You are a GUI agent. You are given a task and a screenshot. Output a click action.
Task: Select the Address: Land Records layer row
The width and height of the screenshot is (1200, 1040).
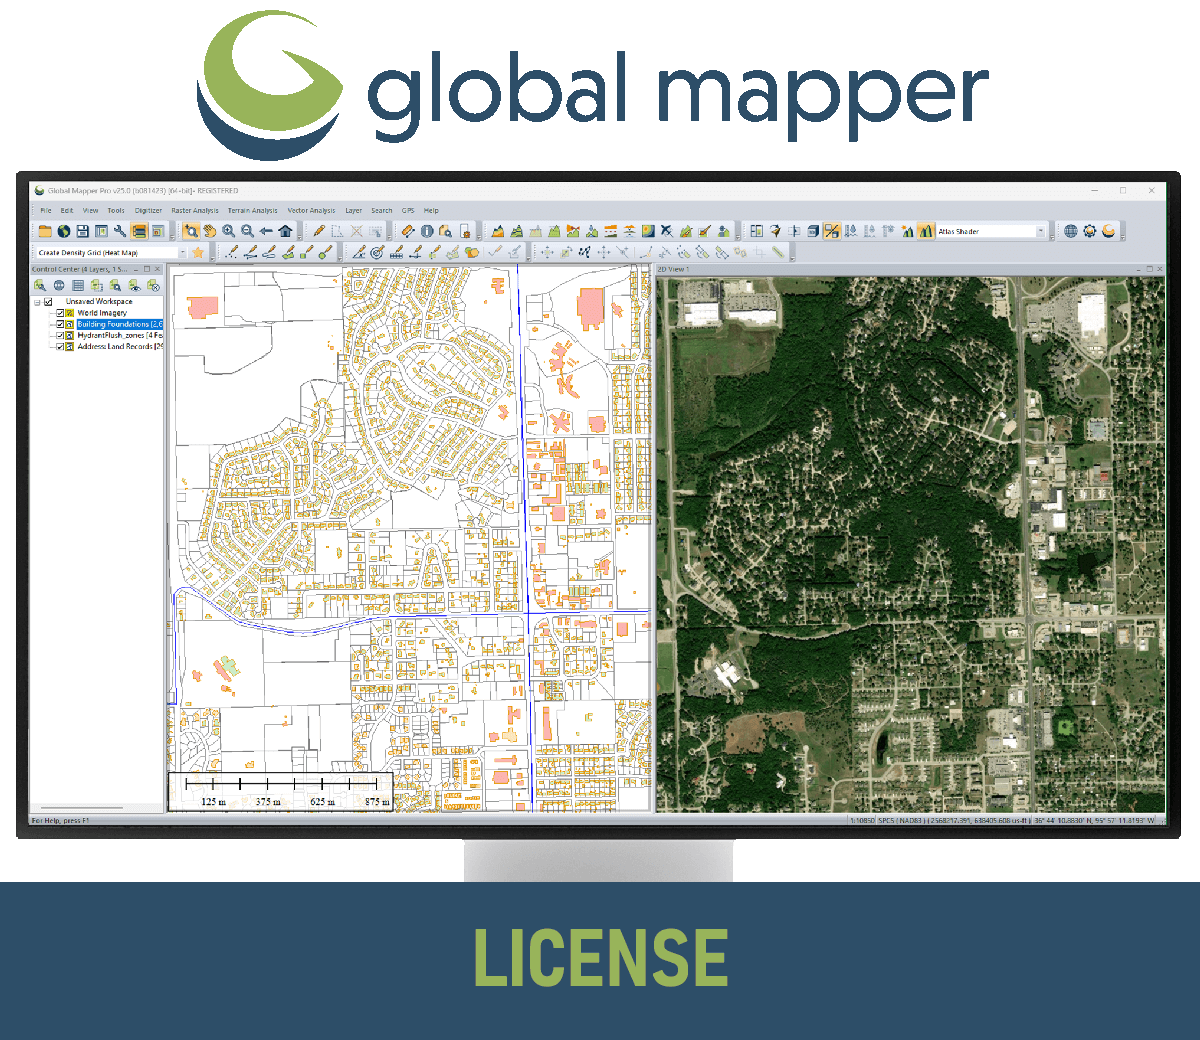[x=120, y=346]
